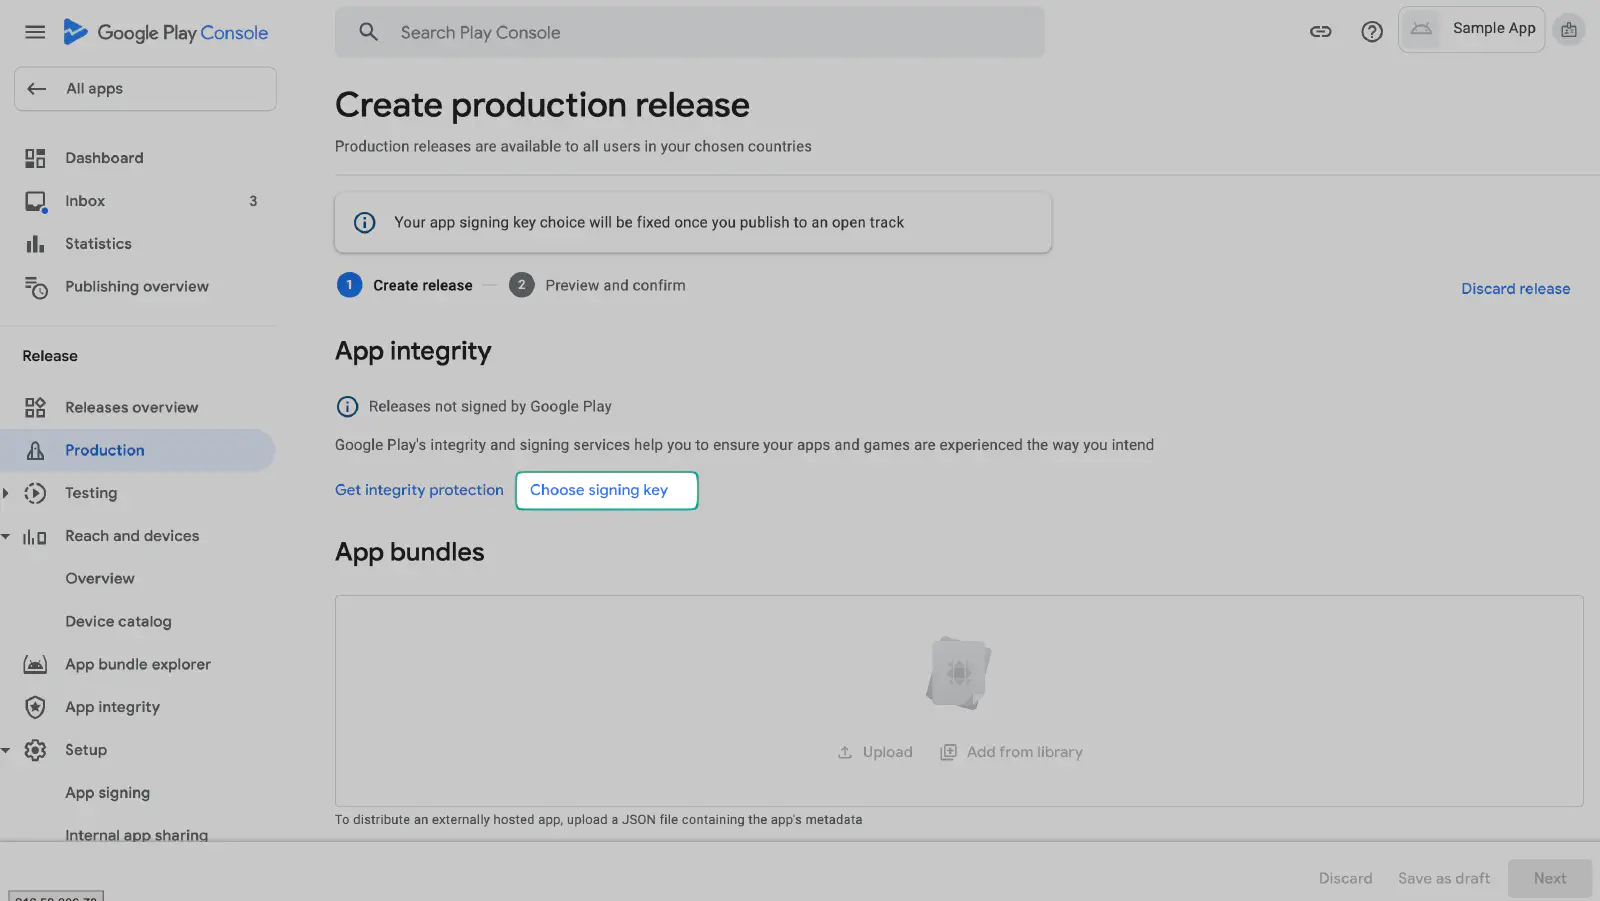Open Setup in the sidebar
Viewport: 1600px width, 901px height.
tap(86, 750)
